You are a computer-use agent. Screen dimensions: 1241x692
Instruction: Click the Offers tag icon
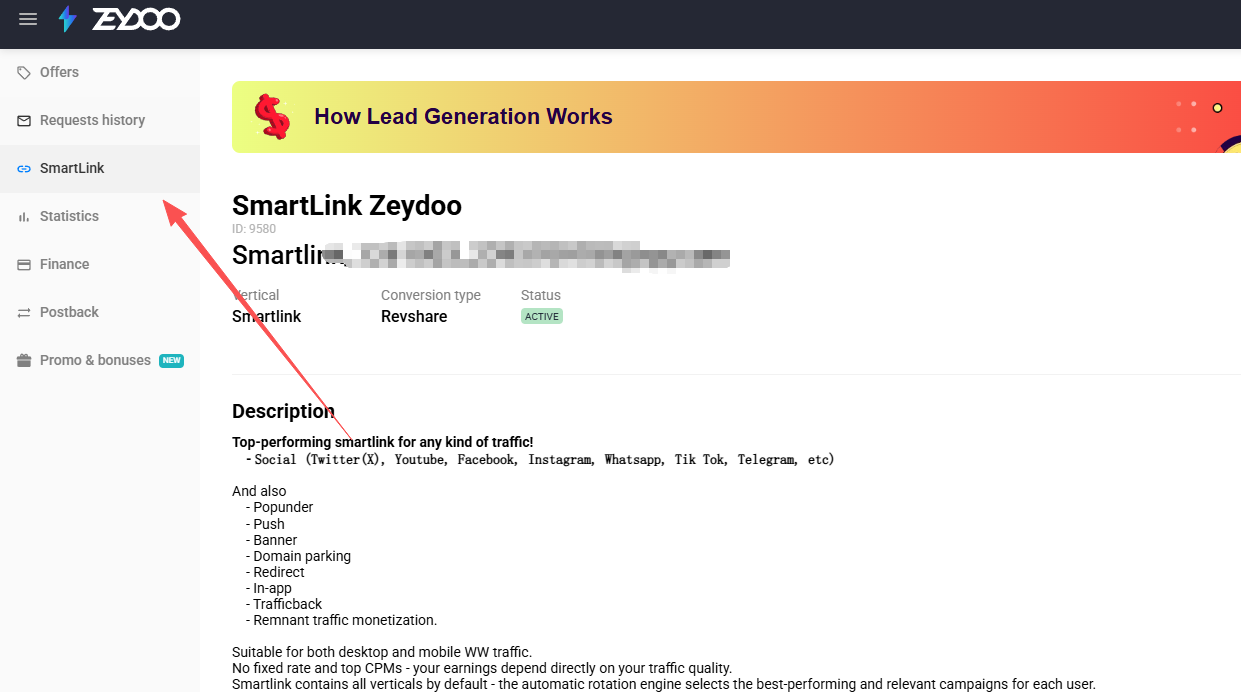pos(24,72)
